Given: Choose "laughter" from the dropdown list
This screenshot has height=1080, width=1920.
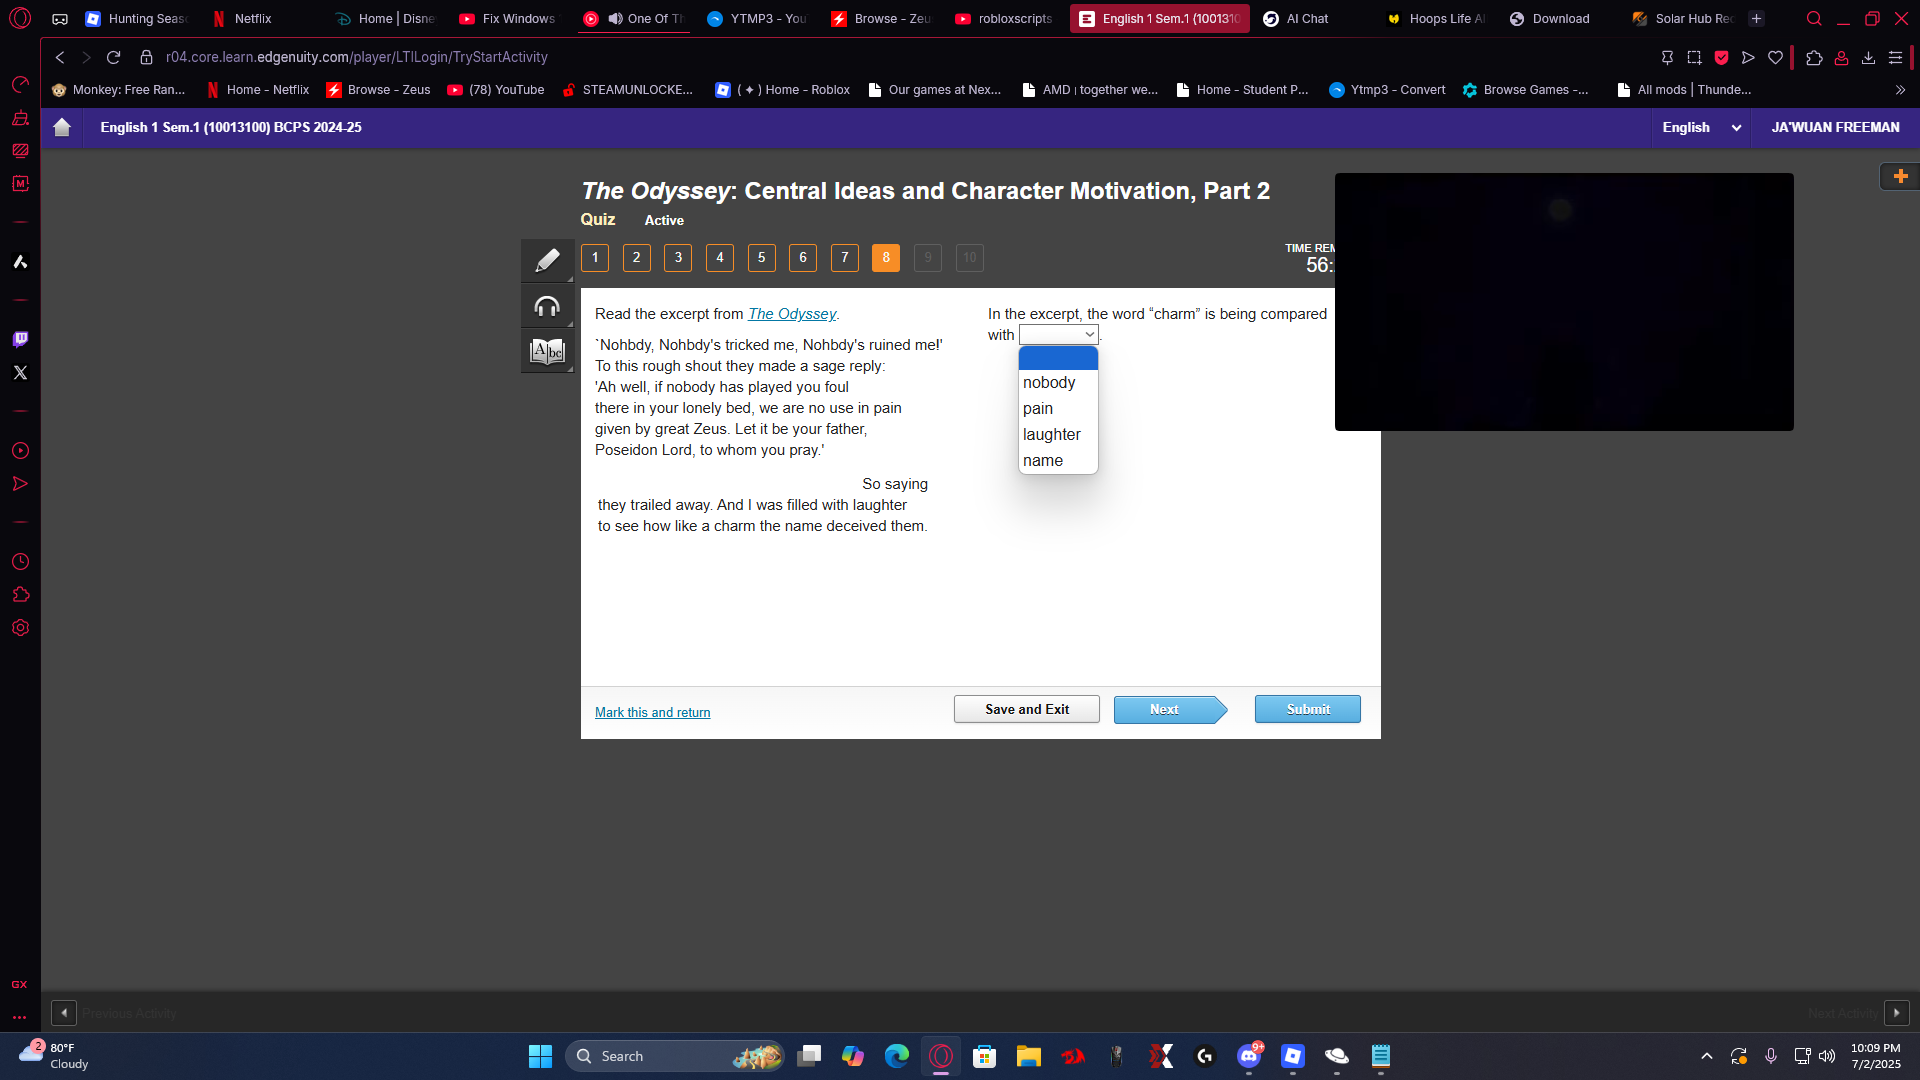Looking at the screenshot, I should pyautogui.click(x=1058, y=435).
